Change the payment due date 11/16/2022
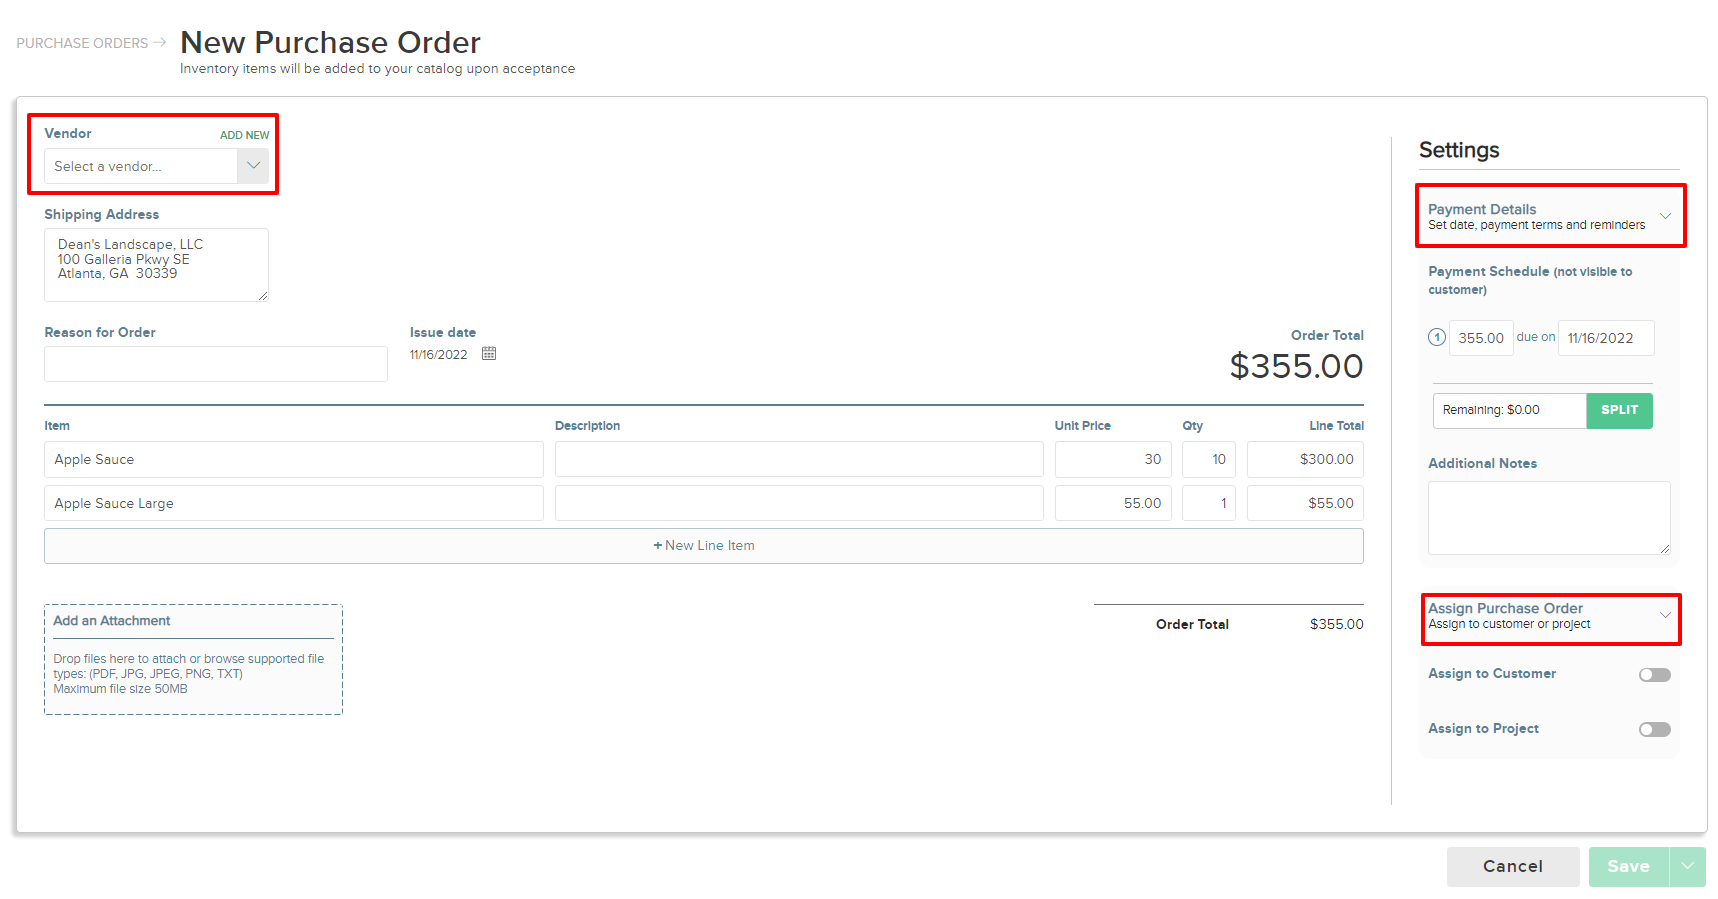 [x=1606, y=338]
